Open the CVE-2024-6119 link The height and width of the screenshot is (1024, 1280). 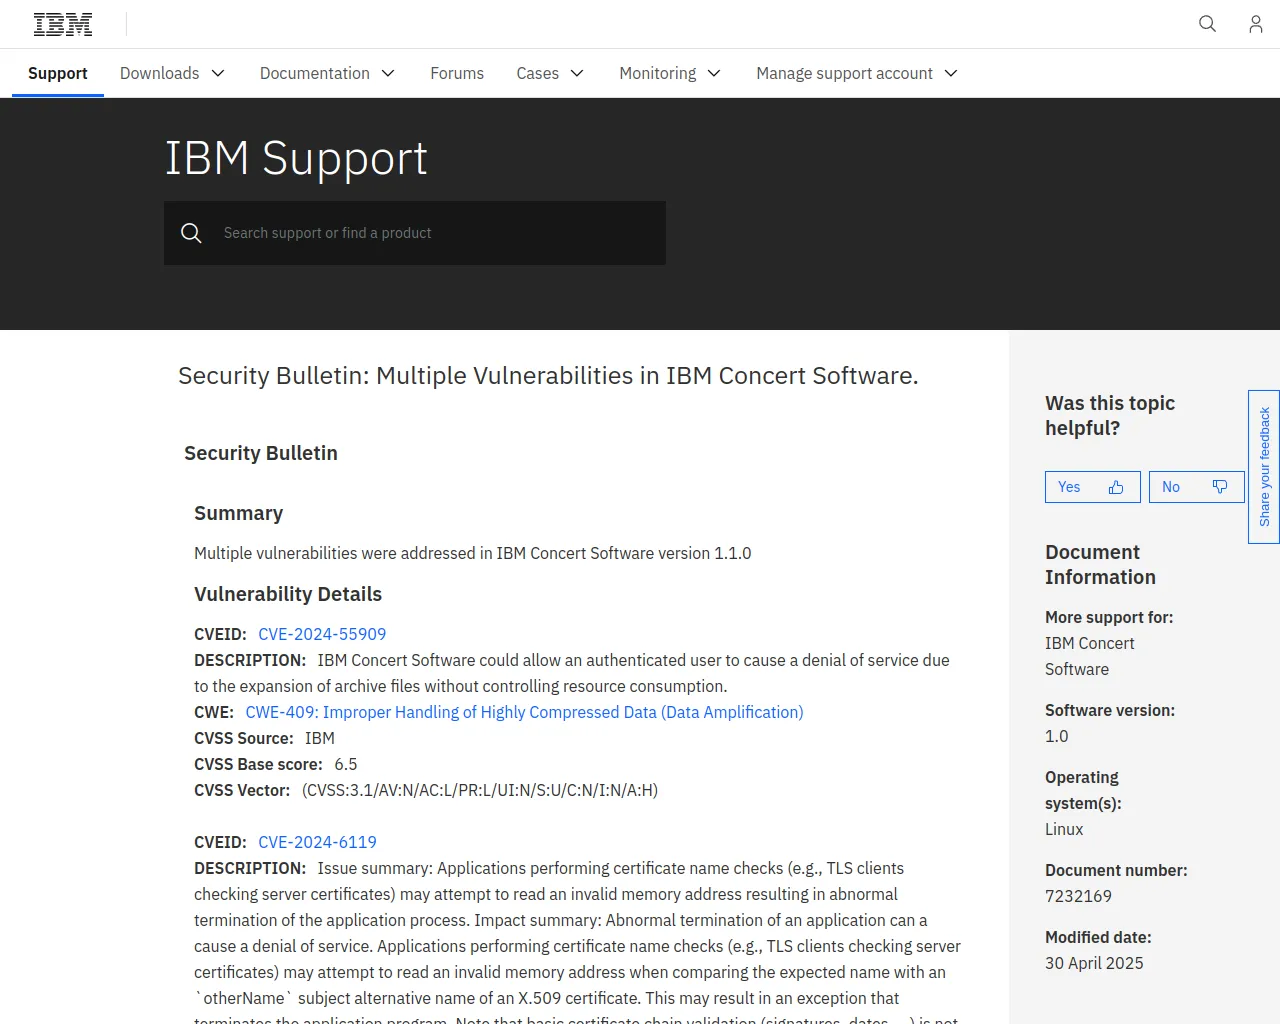pyautogui.click(x=317, y=842)
